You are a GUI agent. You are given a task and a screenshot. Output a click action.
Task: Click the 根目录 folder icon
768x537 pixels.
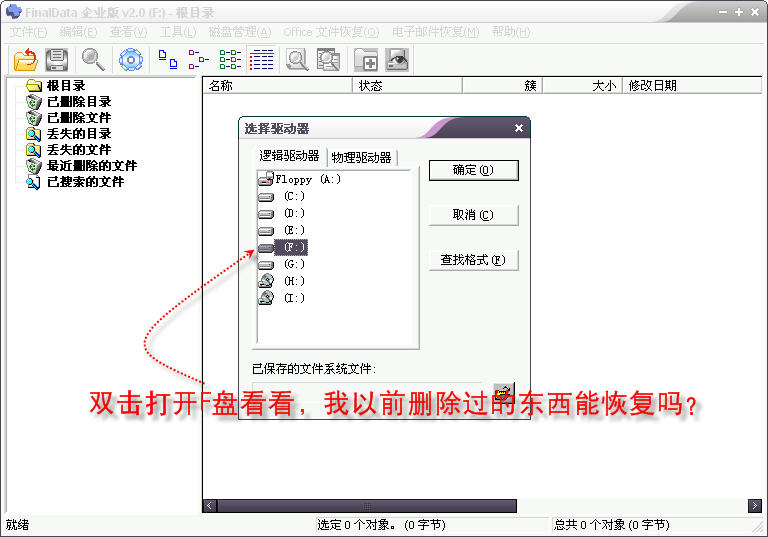coord(34,86)
